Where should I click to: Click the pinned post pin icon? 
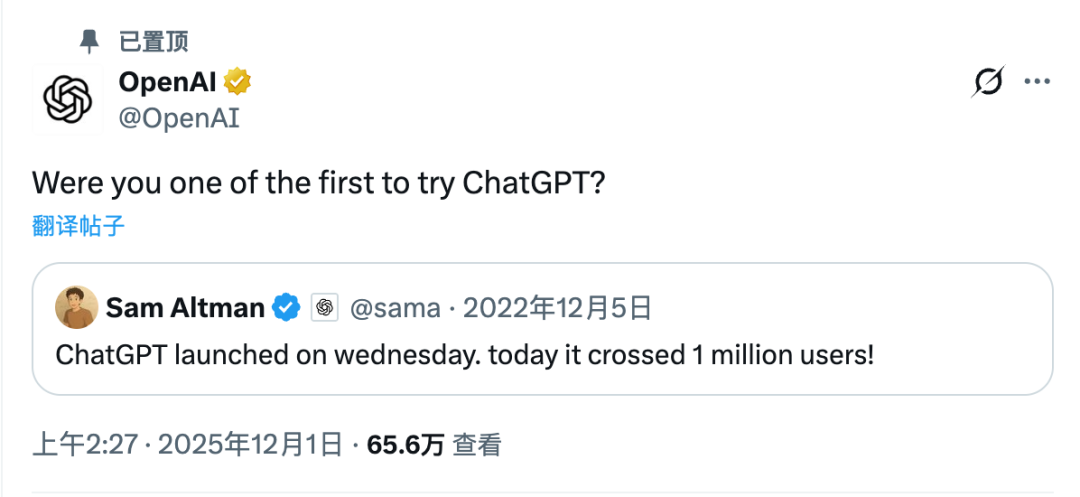pyautogui.click(x=89, y=41)
